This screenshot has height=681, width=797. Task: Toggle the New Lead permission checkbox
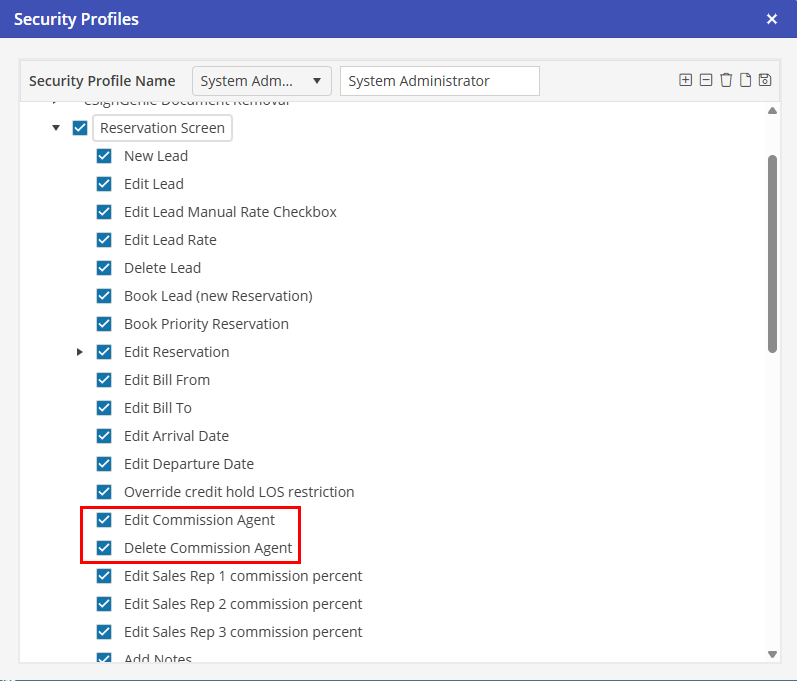pyautogui.click(x=104, y=156)
